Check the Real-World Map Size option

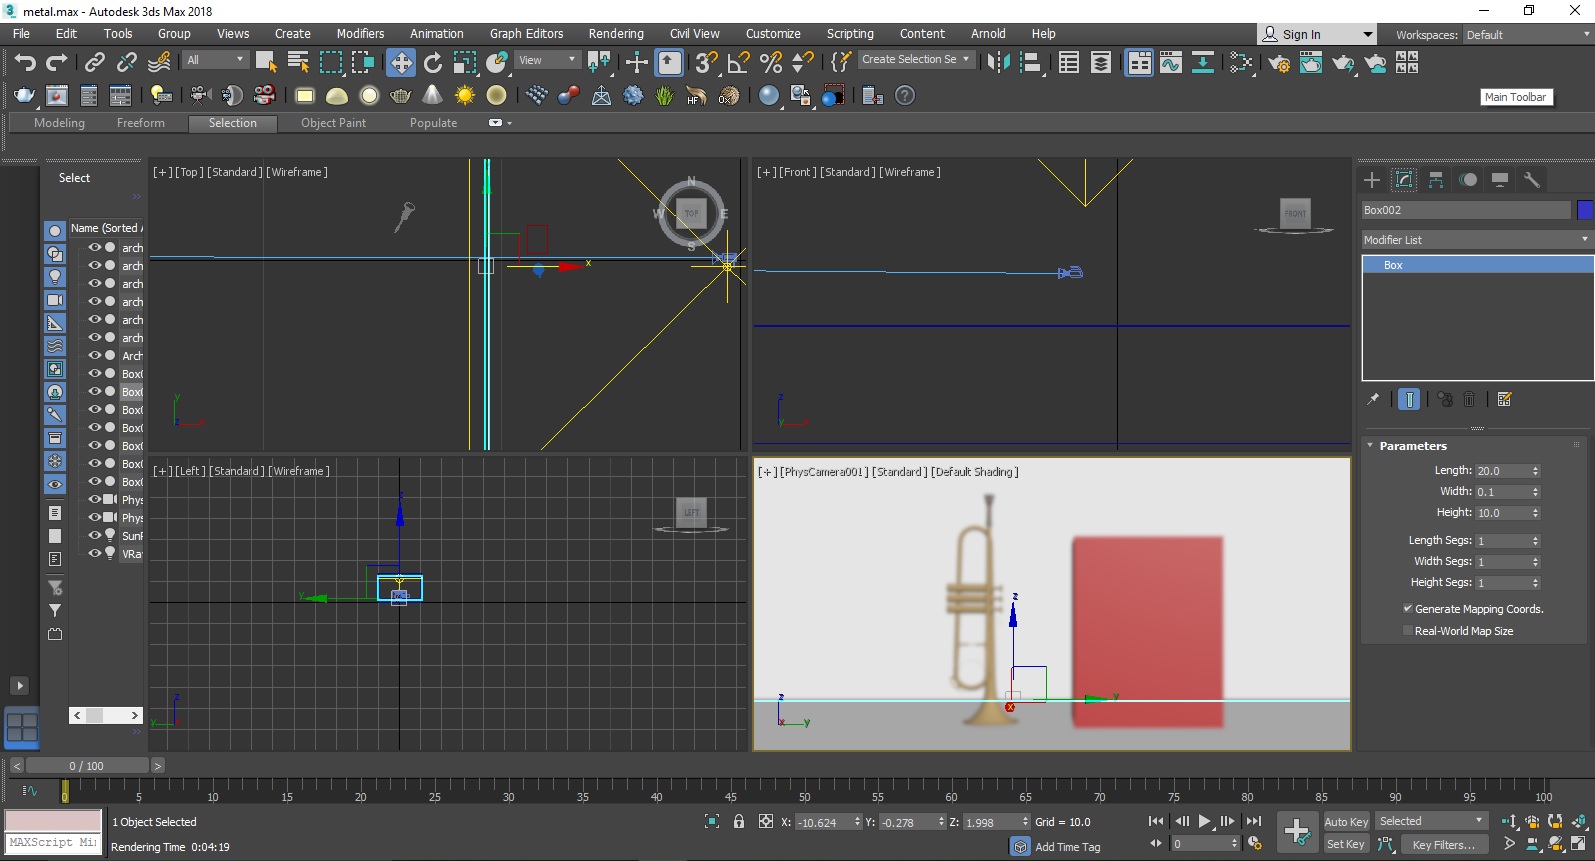point(1408,631)
